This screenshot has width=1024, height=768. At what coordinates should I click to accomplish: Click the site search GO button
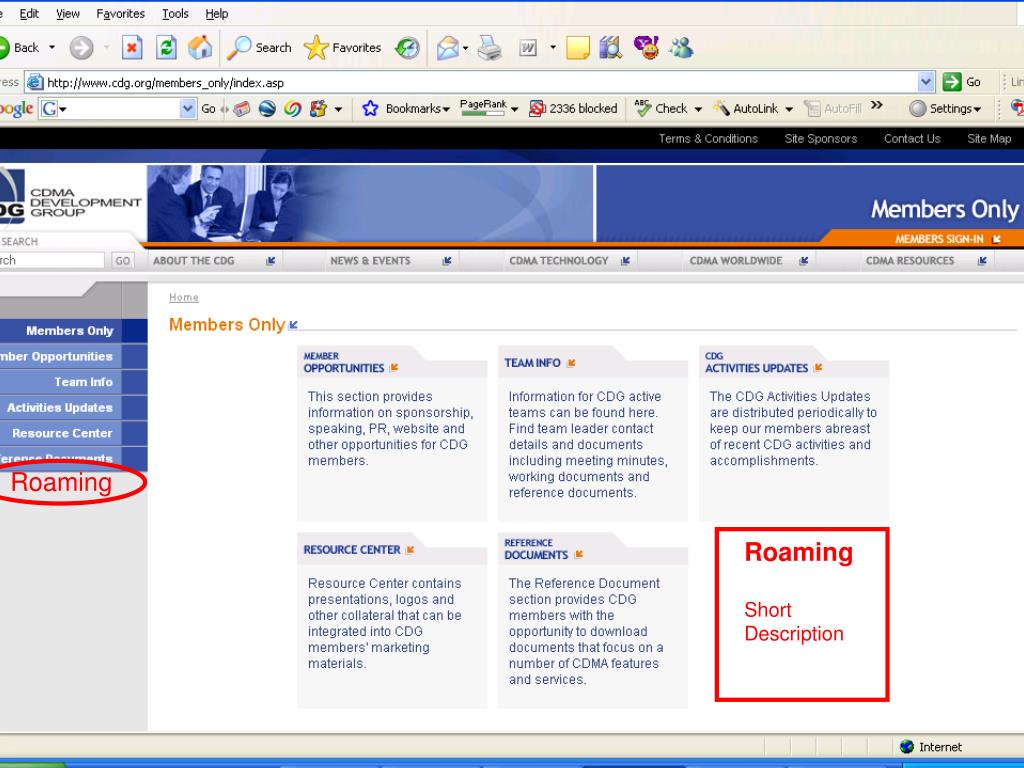coord(123,261)
